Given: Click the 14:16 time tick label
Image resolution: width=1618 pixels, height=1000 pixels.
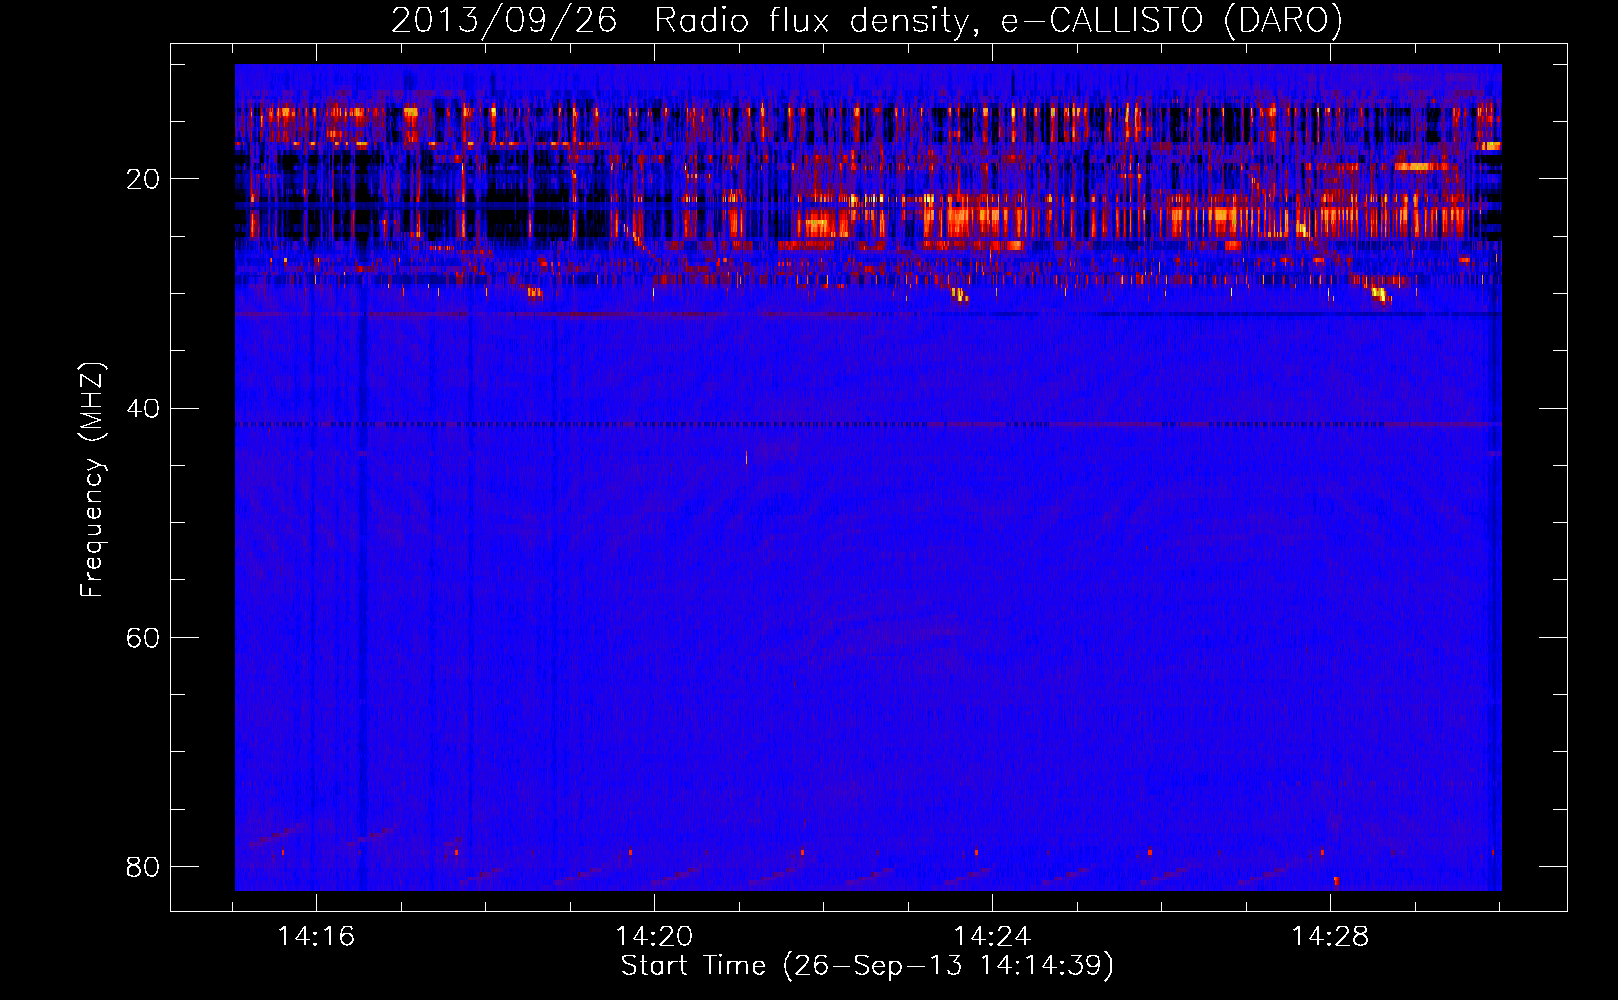Looking at the screenshot, I should (316, 937).
